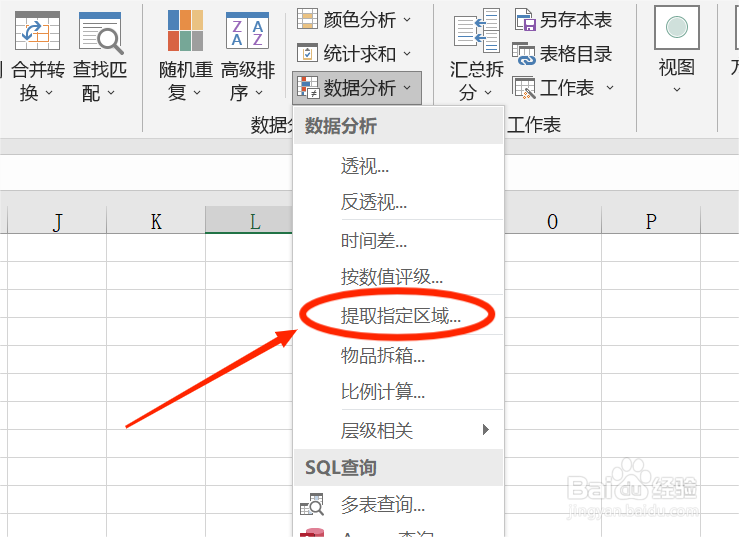Expand the 高级排序 dropdown arrow

coord(259,93)
